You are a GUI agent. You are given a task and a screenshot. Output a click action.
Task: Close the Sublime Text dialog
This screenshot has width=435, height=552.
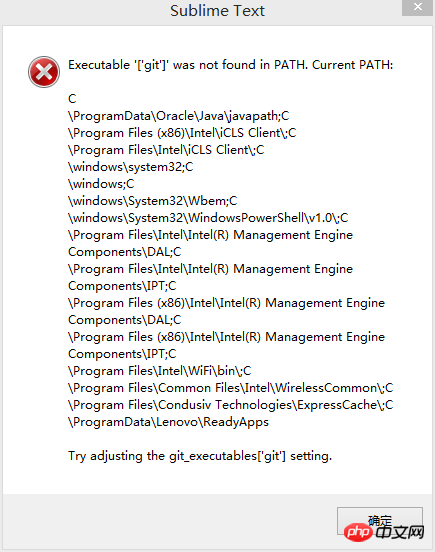point(417,7)
